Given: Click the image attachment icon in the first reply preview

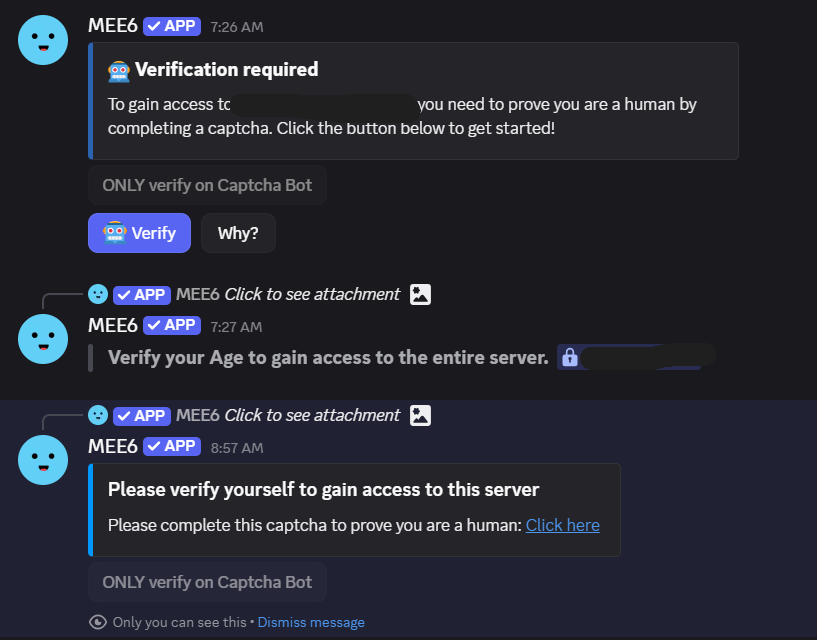Looking at the screenshot, I should [419, 294].
